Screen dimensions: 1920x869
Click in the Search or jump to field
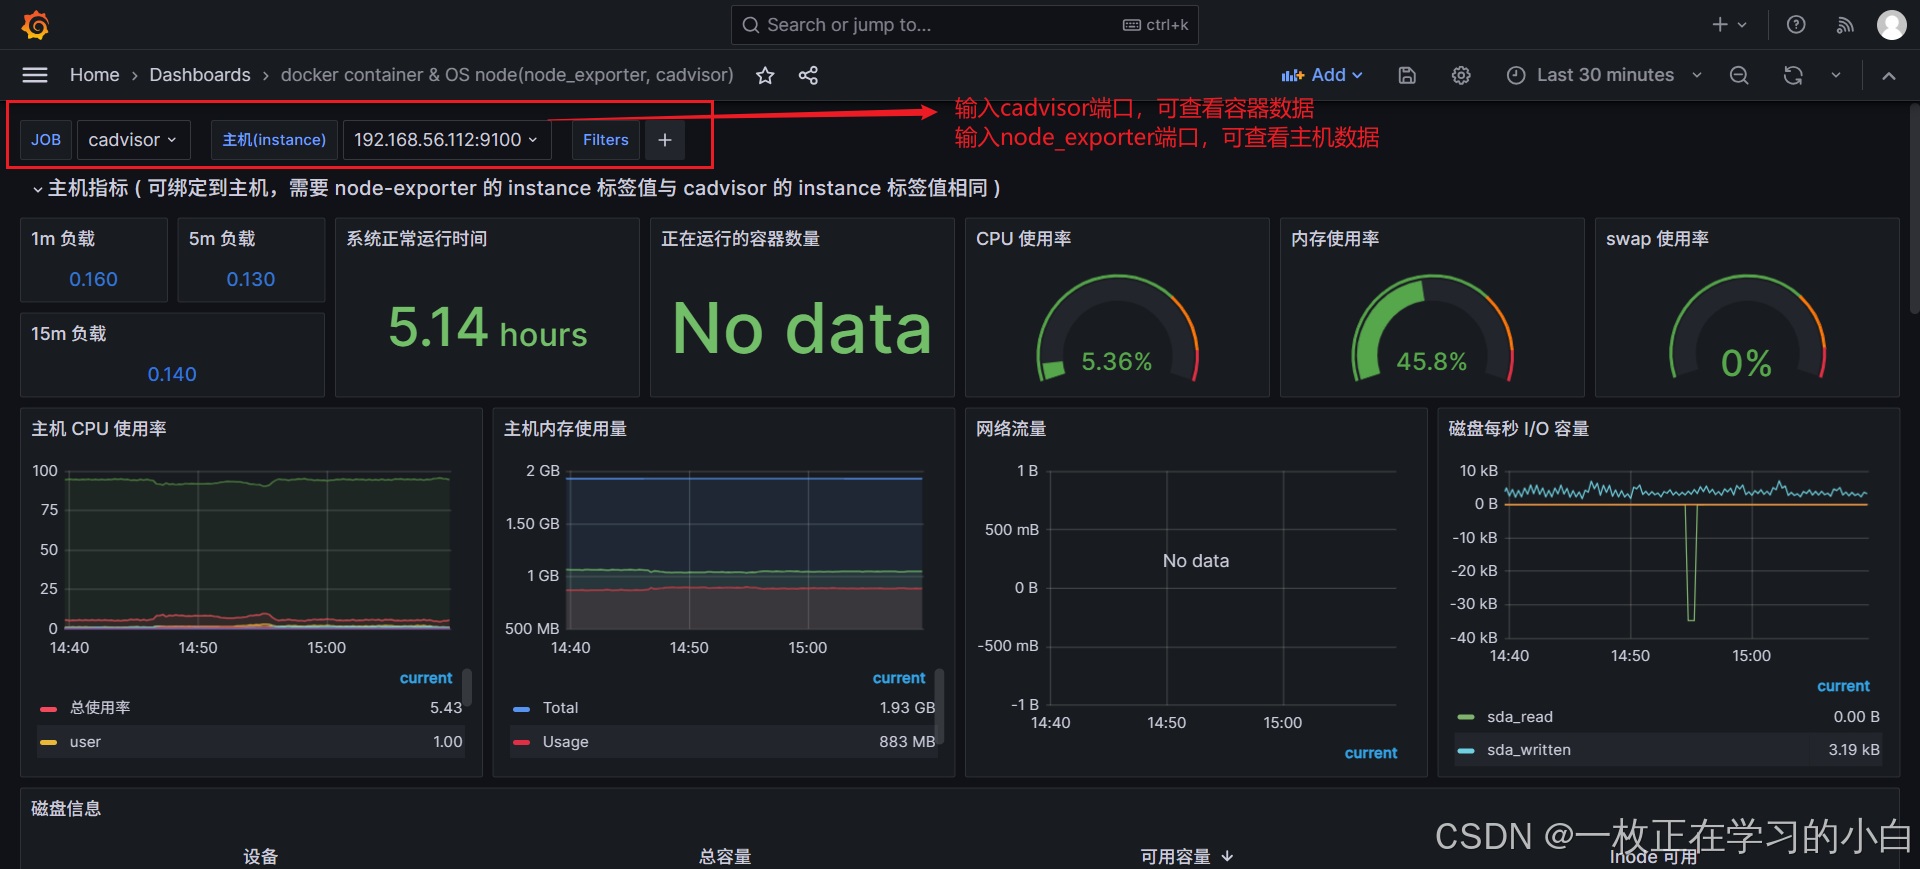(964, 25)
